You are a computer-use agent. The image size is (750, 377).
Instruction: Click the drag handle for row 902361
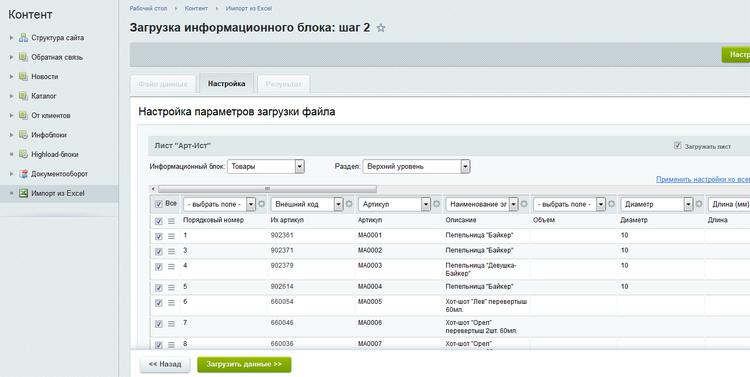coord(171,236)
